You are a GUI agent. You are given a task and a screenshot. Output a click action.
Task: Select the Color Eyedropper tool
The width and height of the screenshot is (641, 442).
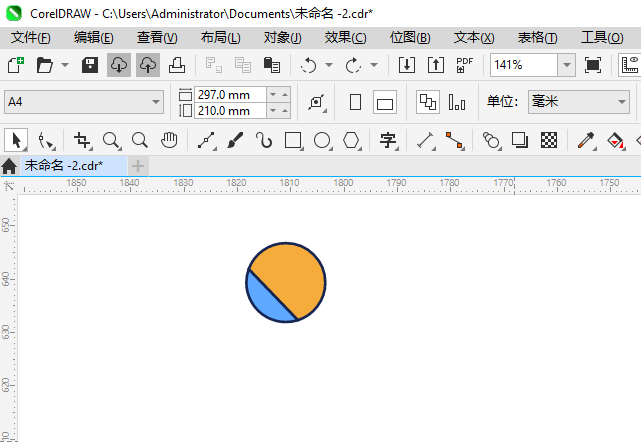586,141
